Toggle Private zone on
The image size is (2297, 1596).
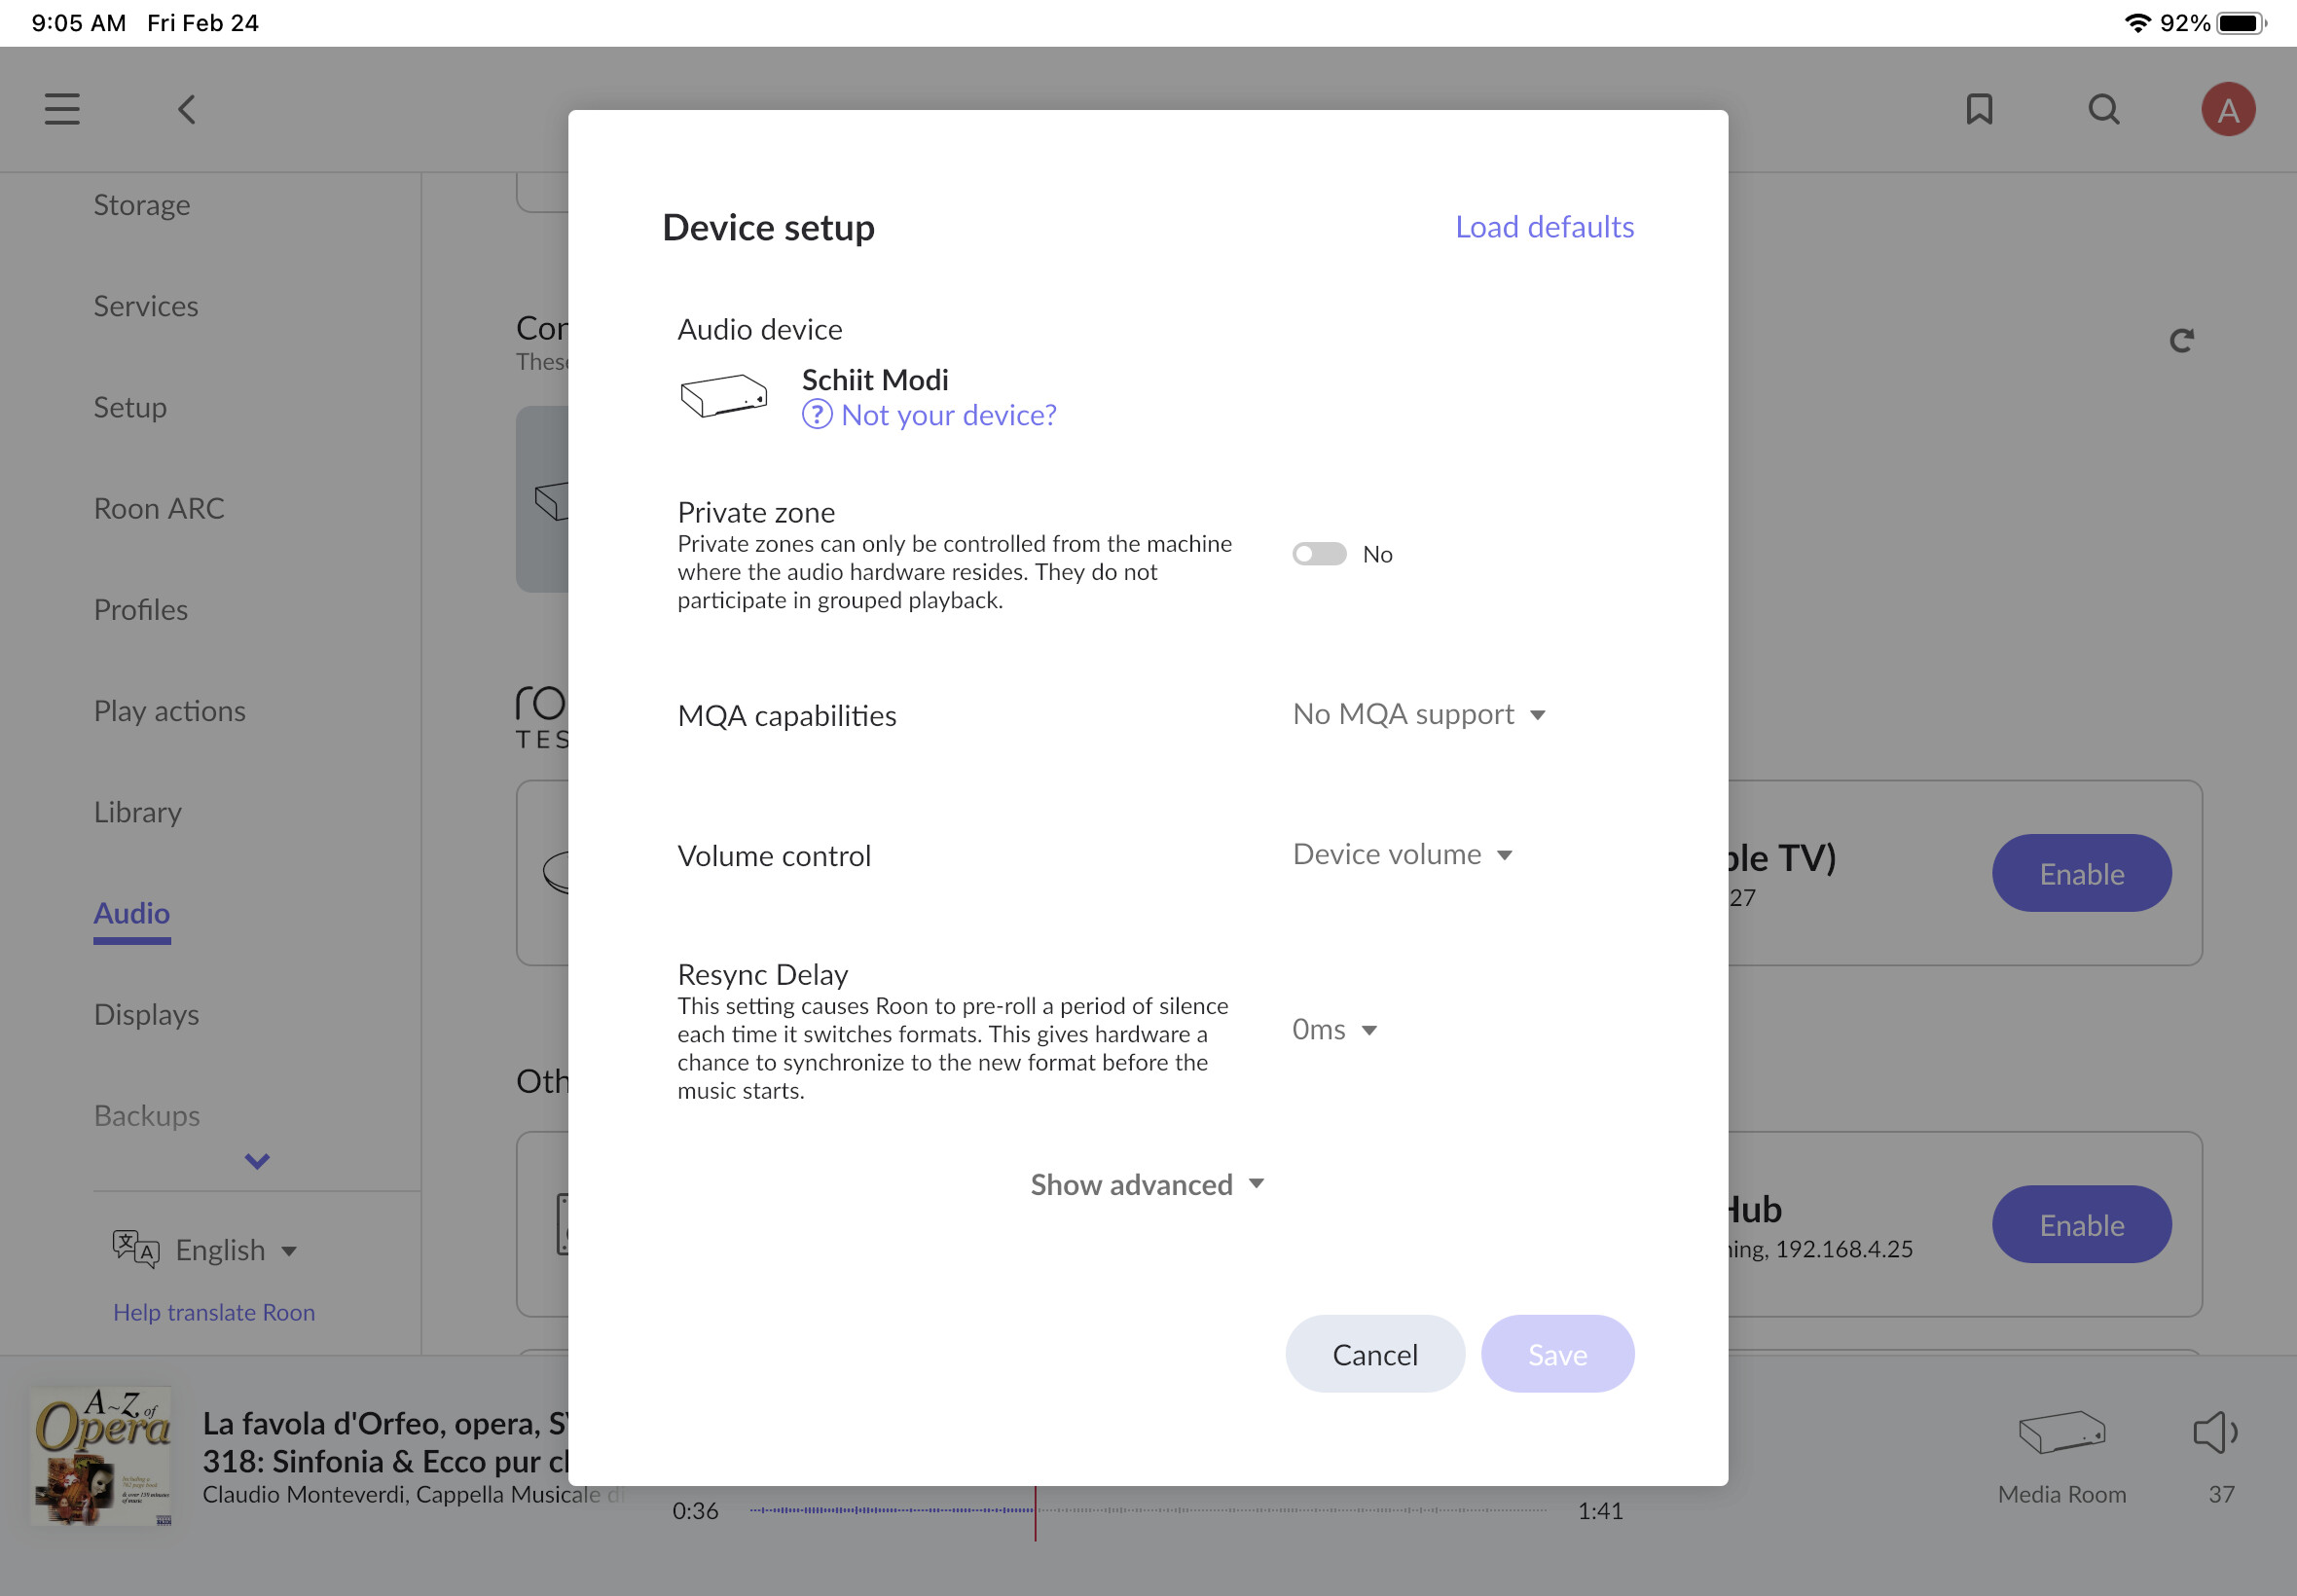click(1319, 553)
